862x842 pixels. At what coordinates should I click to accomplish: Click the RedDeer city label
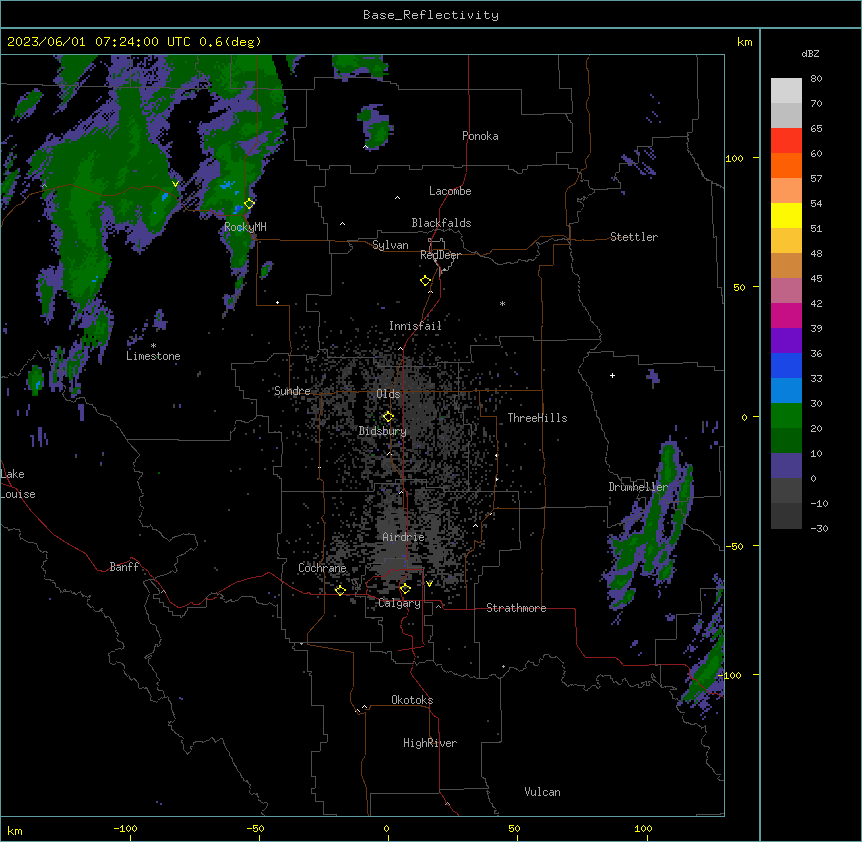440,255
